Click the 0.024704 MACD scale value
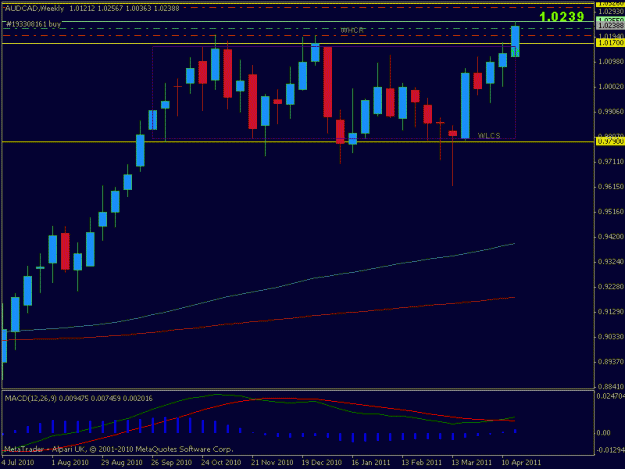The width and height of the screenshot is (625, 469). click(611, 396)
